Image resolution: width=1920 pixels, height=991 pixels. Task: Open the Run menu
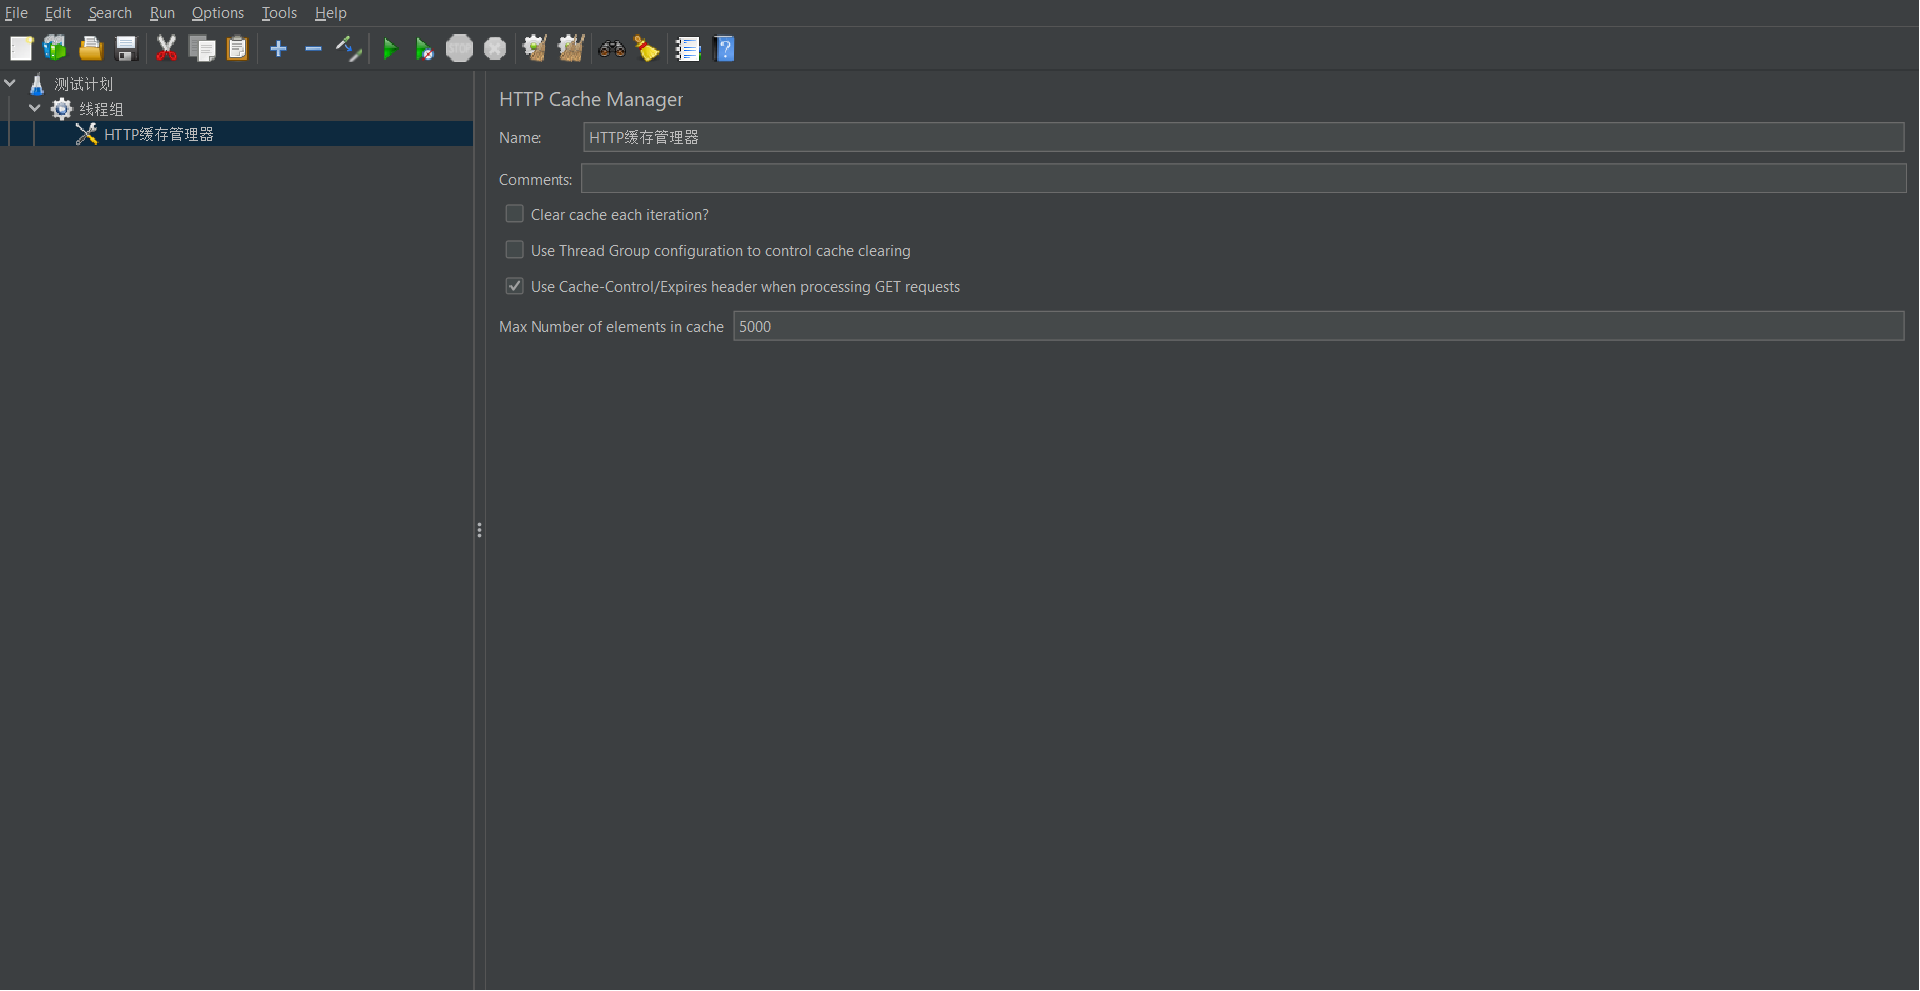coord(162,13)
